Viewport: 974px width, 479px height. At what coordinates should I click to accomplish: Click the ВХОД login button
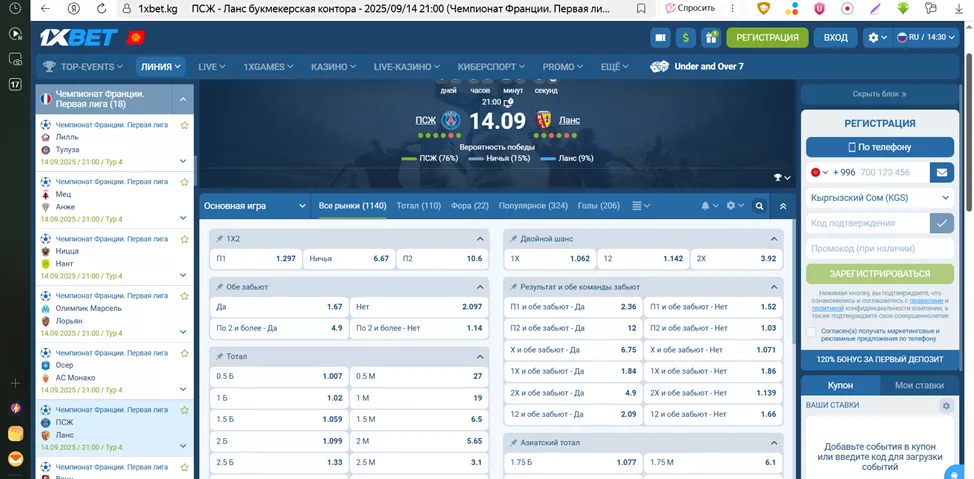pyautogui.click(x=835, y=38)
